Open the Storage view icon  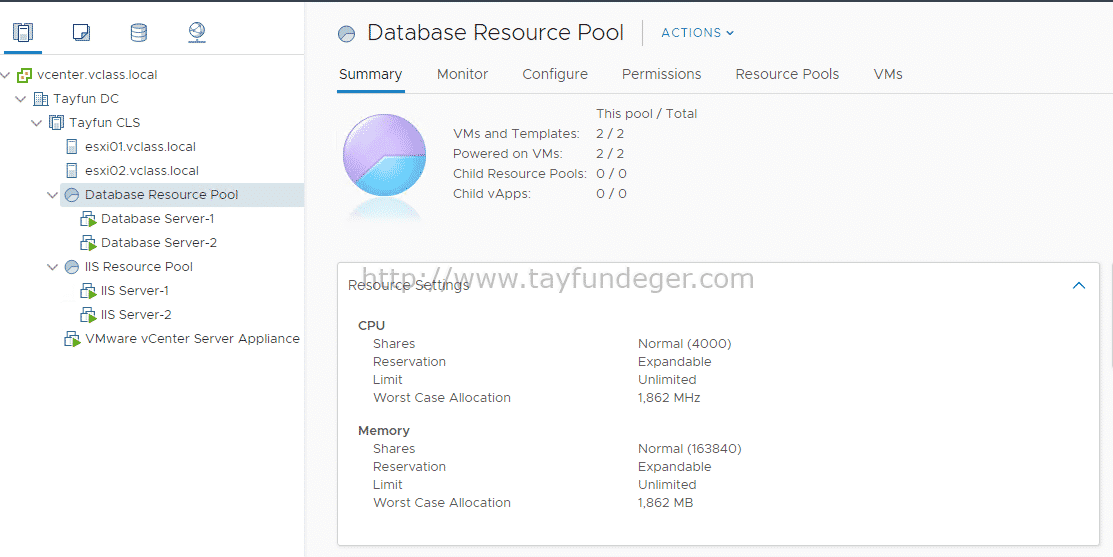[138, 32]
